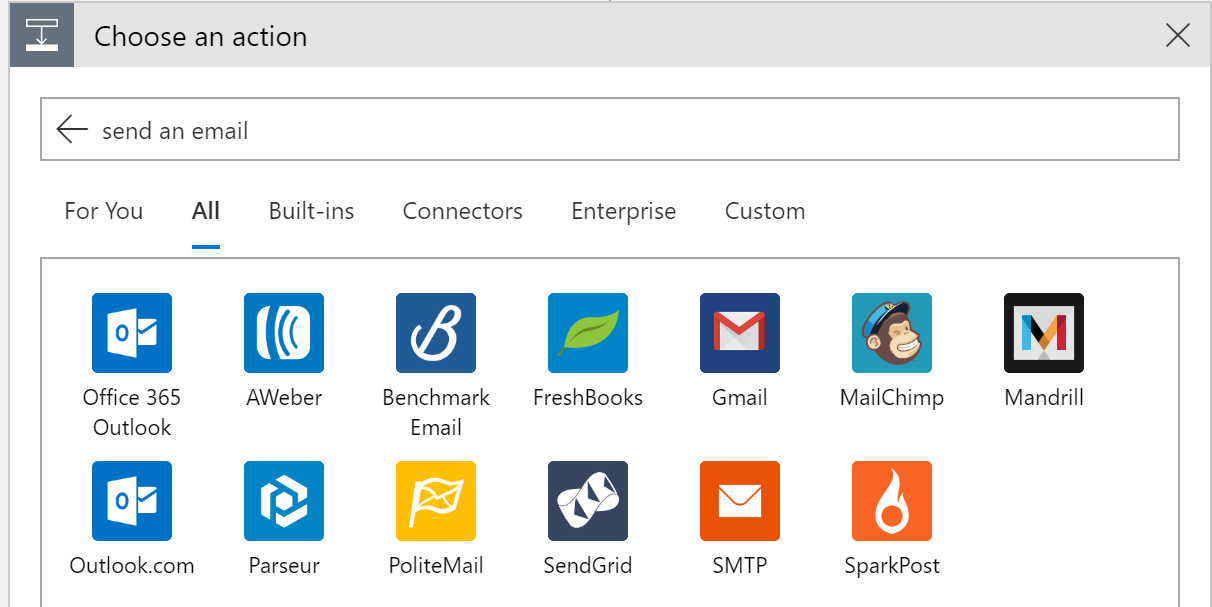
Task: Choose the SendGrid connector icon
Action: coord(588,501)
